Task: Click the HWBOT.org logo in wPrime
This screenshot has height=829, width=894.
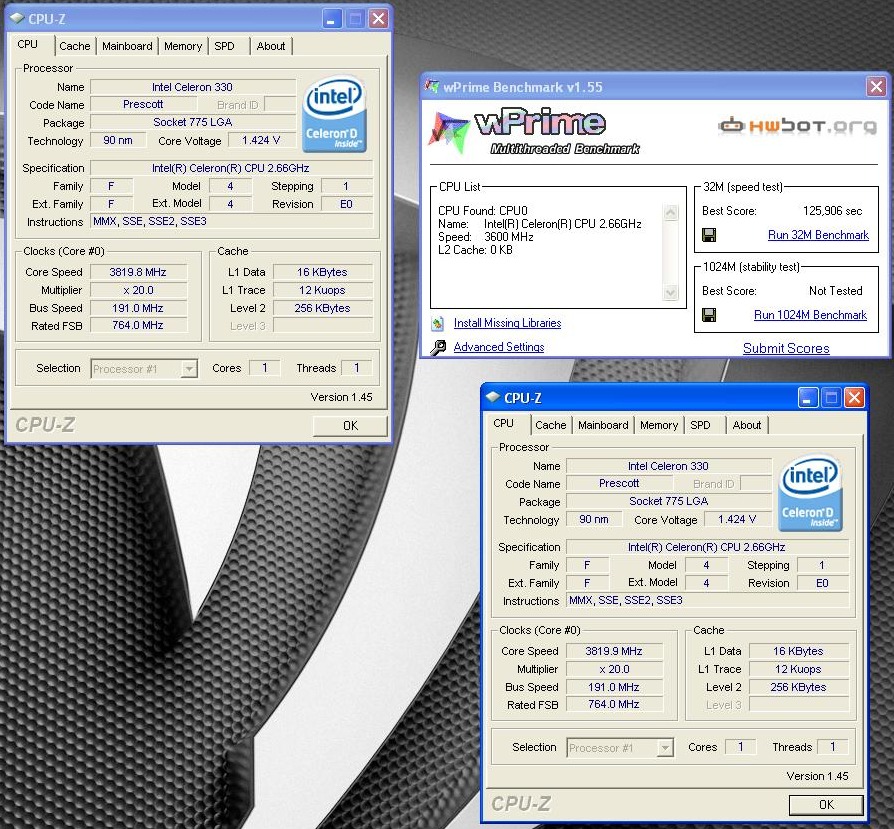Action: pyautogui.click(x=797, y=125)
